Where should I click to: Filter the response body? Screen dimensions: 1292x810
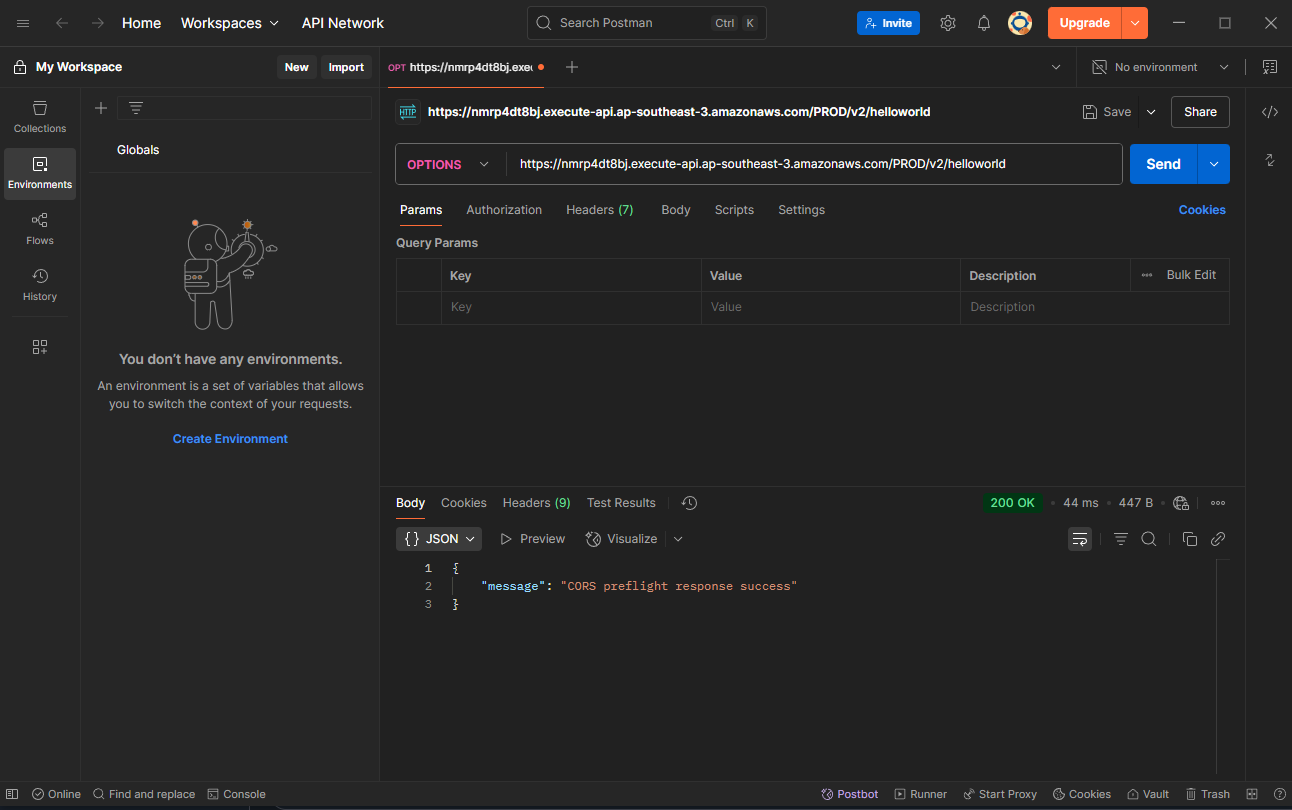(x=1121, y=539)
